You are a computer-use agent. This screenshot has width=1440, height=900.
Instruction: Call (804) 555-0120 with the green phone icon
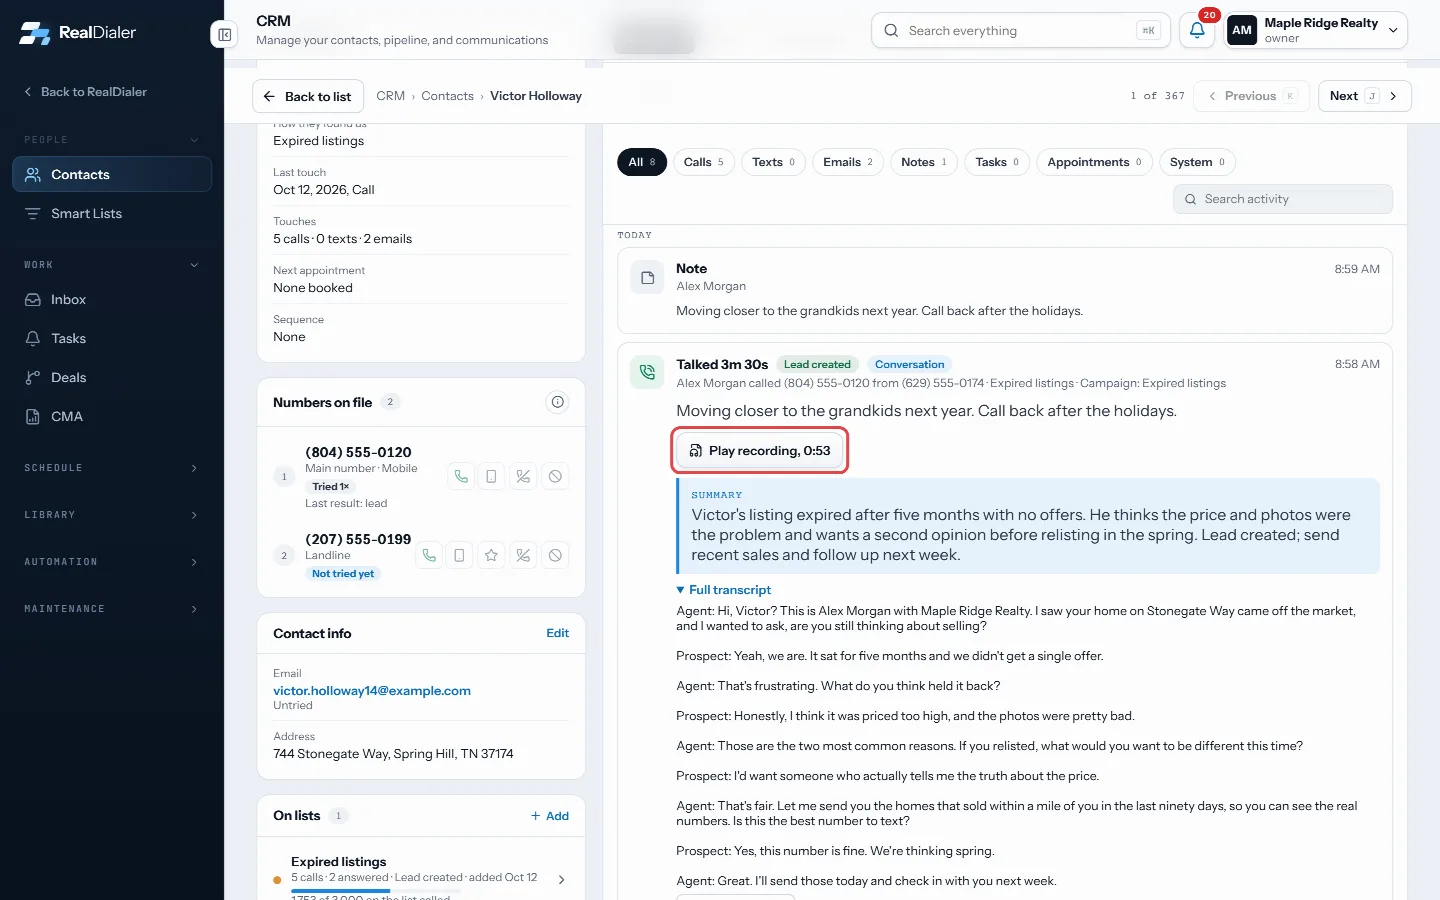[x=461, y=477]
